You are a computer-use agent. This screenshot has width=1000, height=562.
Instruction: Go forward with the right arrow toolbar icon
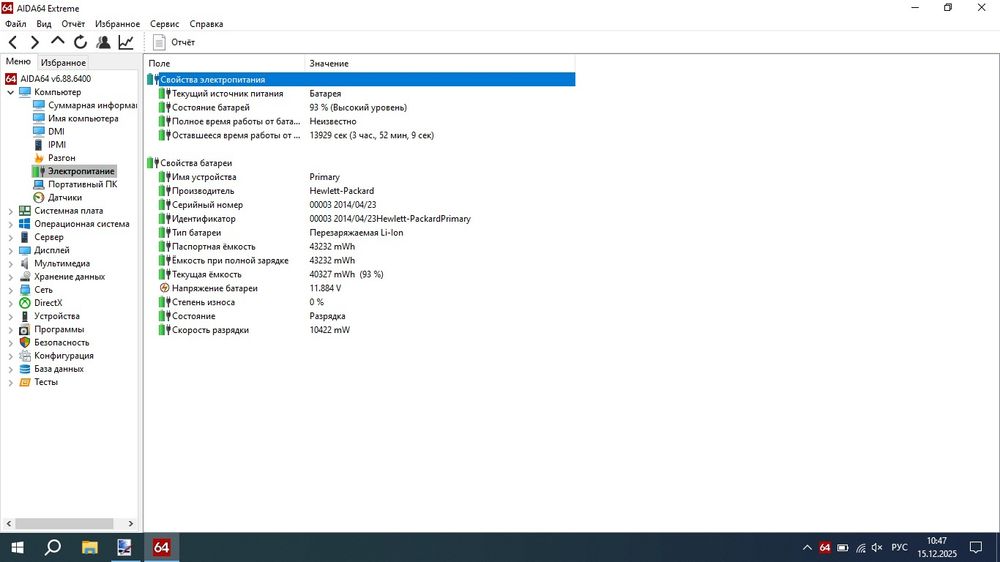click(35, 42)
